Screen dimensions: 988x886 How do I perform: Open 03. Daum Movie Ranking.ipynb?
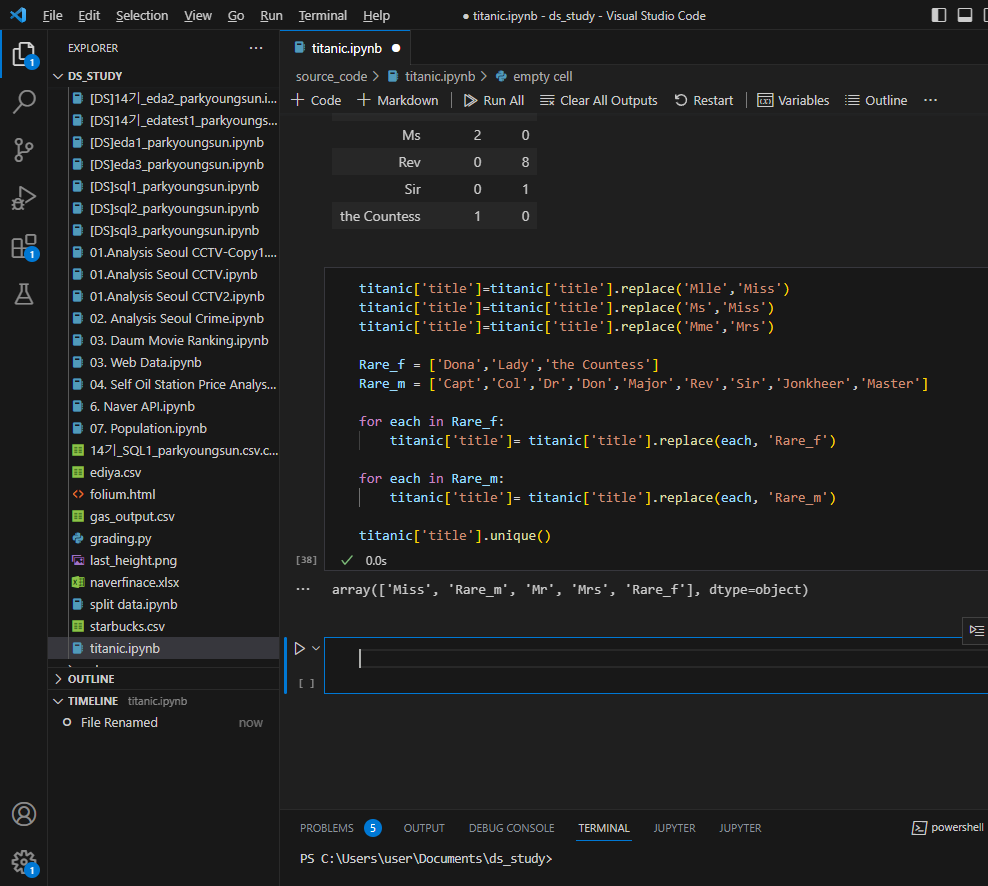pos(179,340)
